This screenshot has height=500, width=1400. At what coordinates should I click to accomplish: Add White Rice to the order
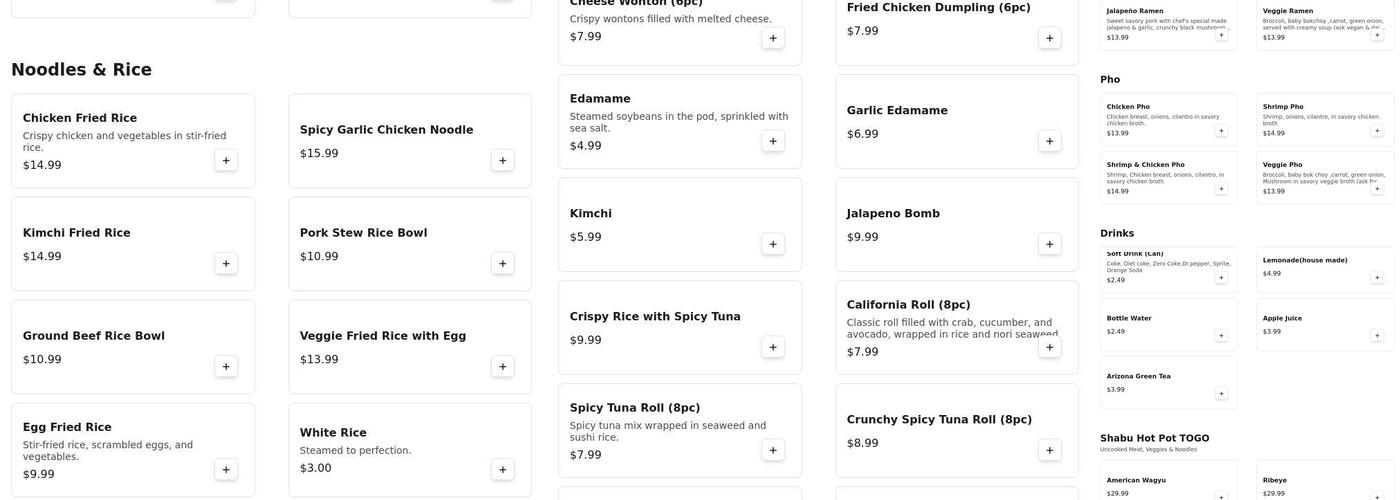click(503, 469)
